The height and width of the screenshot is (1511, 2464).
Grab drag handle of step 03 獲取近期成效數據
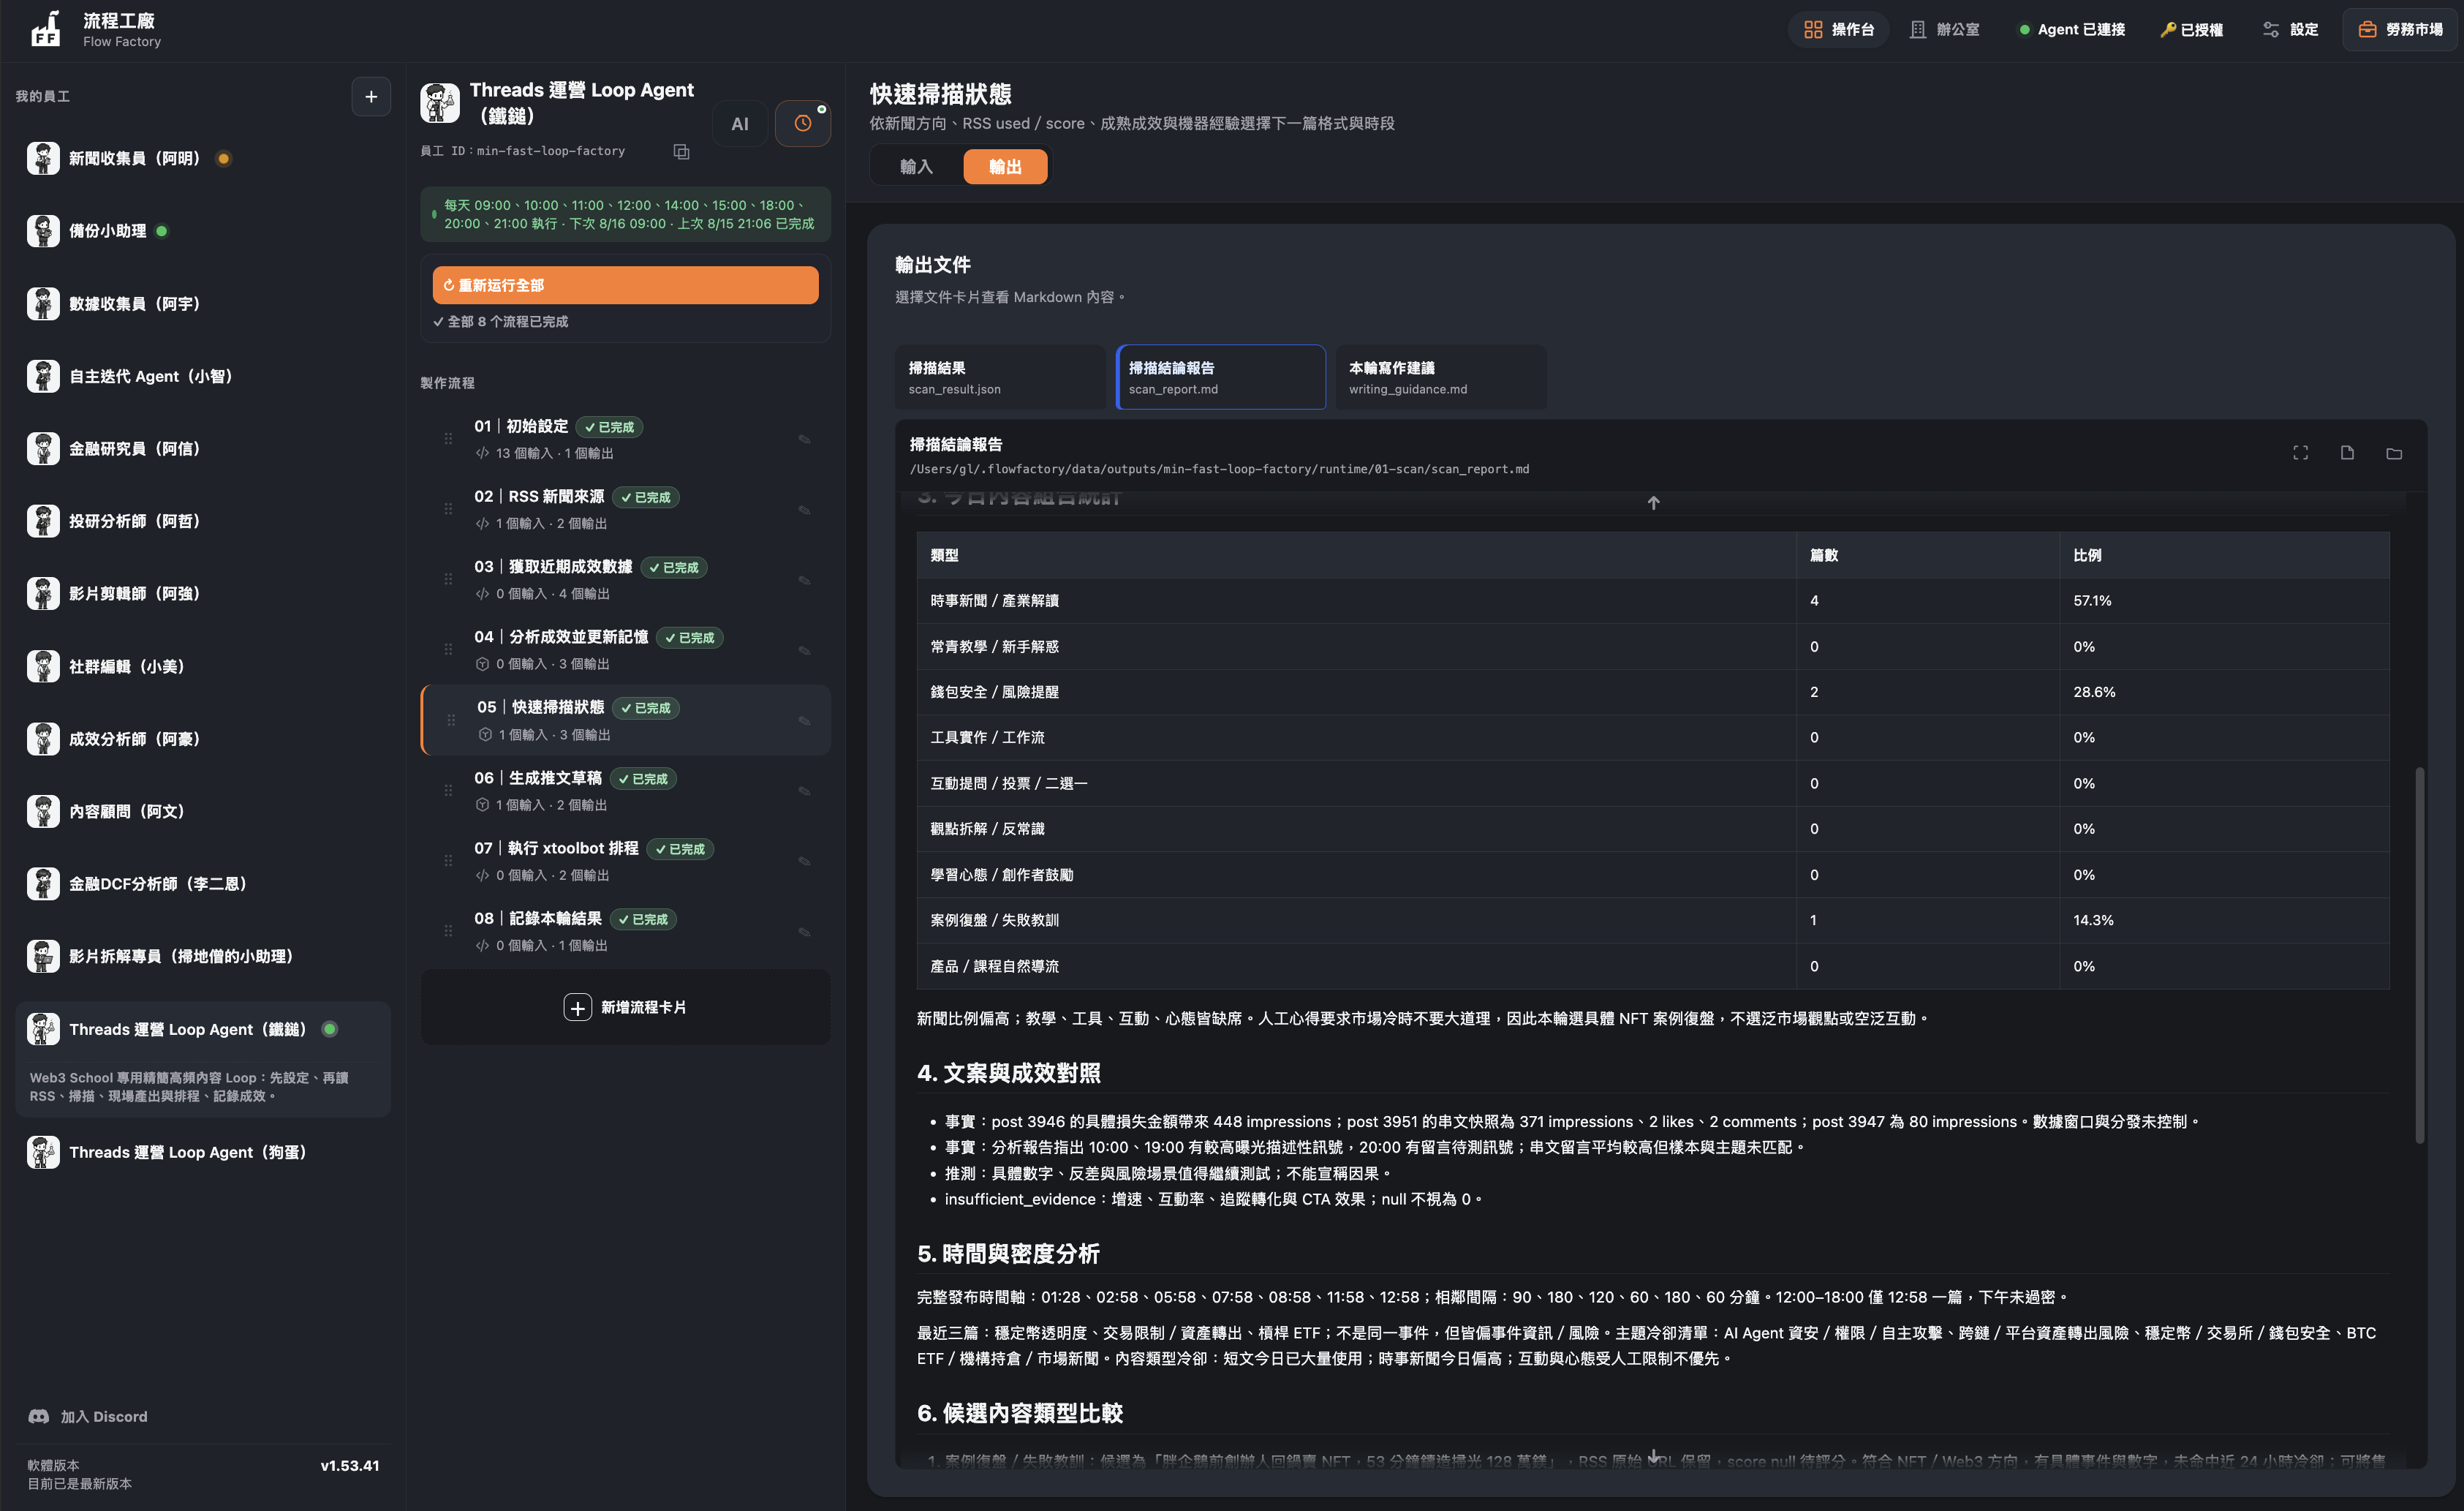pos(448,579)
